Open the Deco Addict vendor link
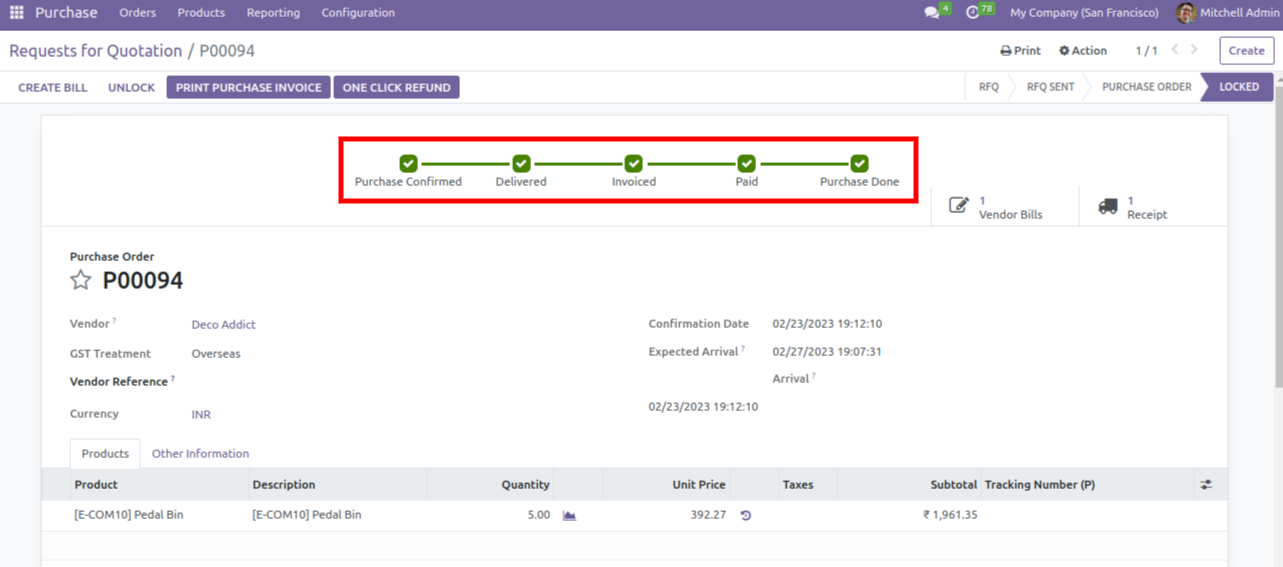Screen dimensions: 1283x567 pyautogui.click(x=223, y=325)
